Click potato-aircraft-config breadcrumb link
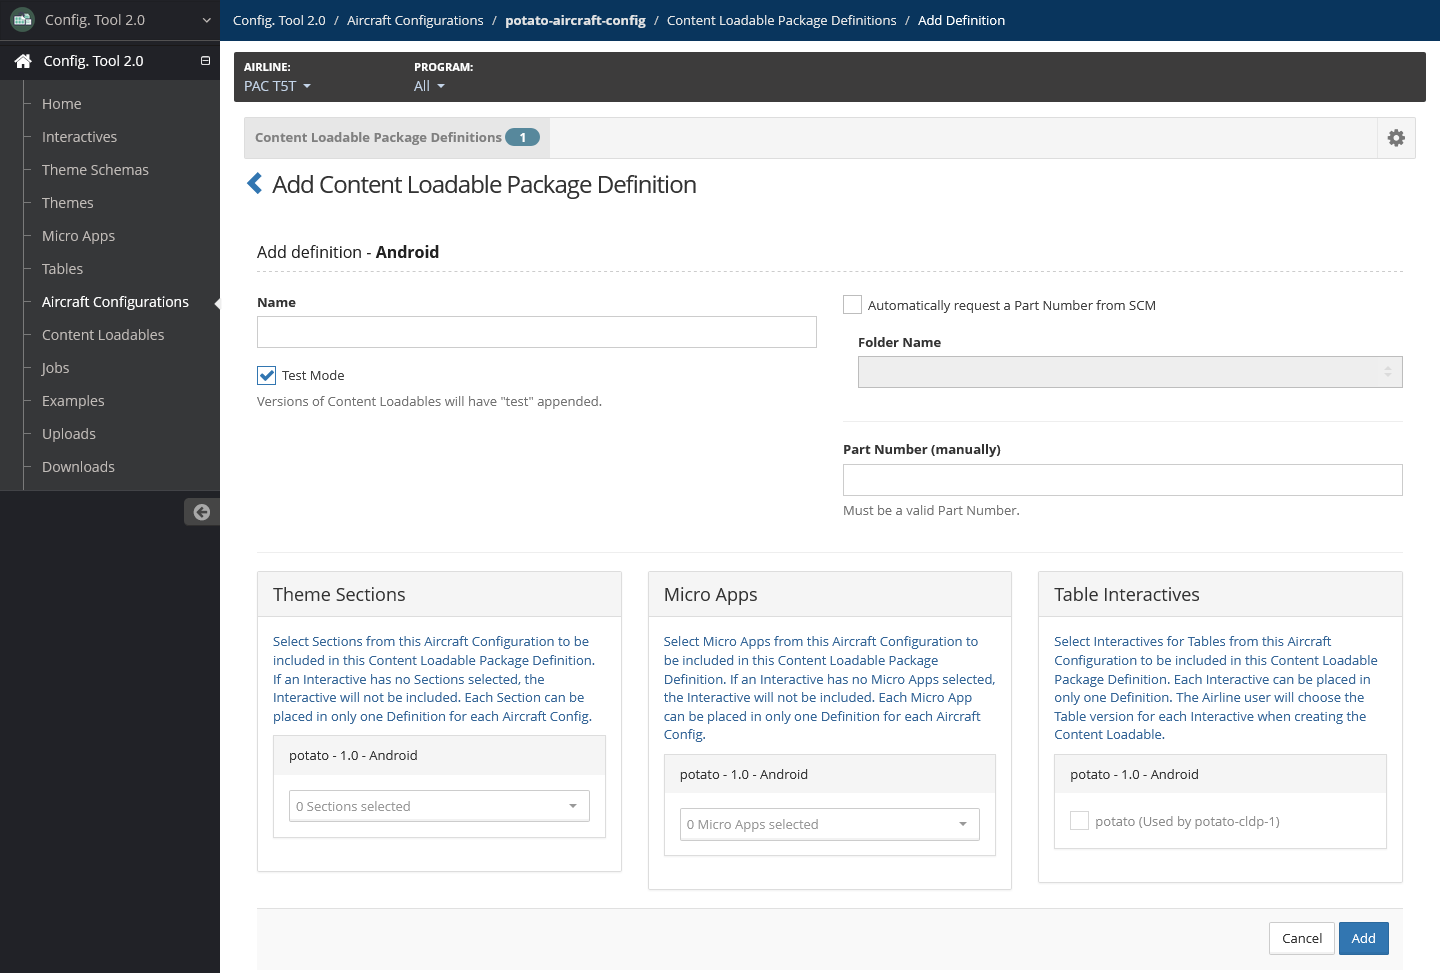 pyautogui.click(x=575, y=20)
